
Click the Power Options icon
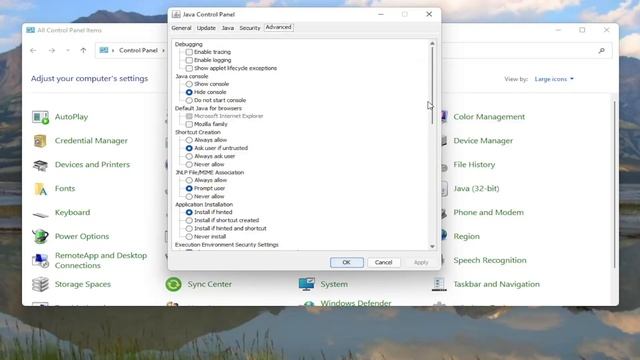coord(40,236)
